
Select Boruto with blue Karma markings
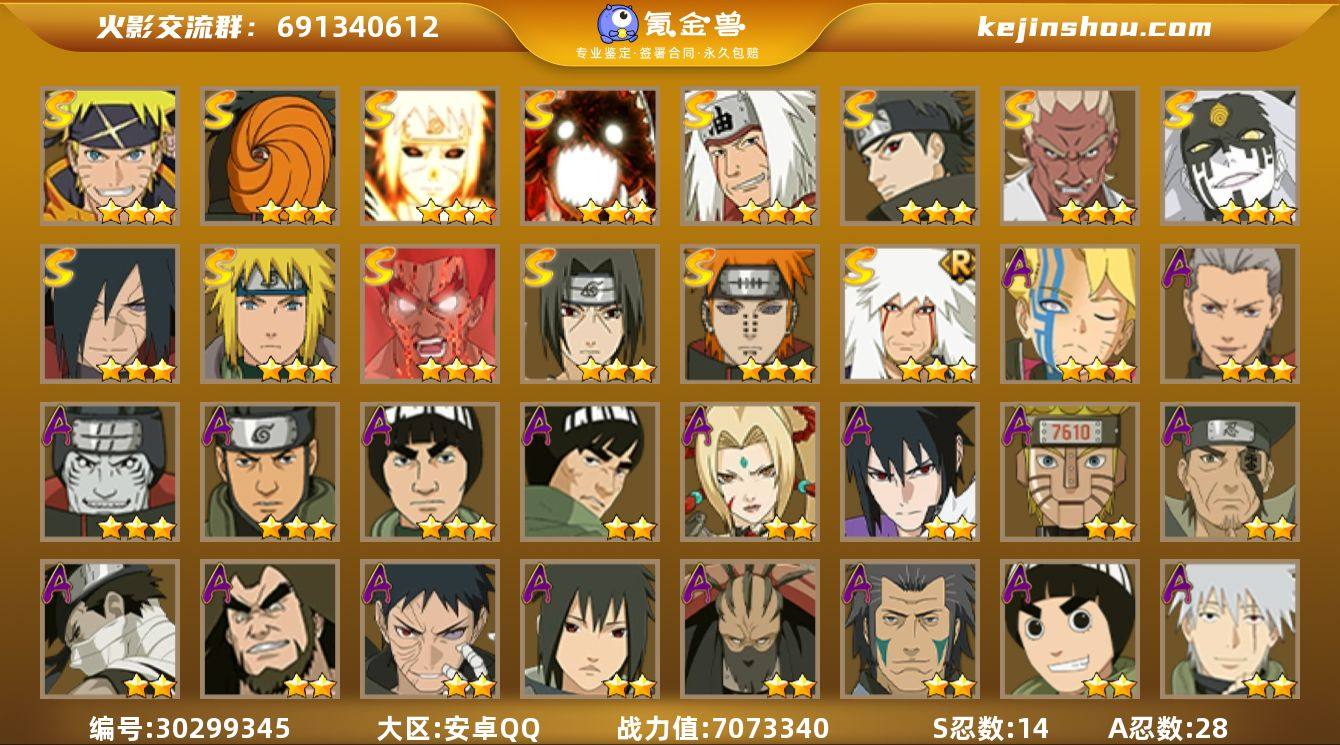coord(1070,314)
